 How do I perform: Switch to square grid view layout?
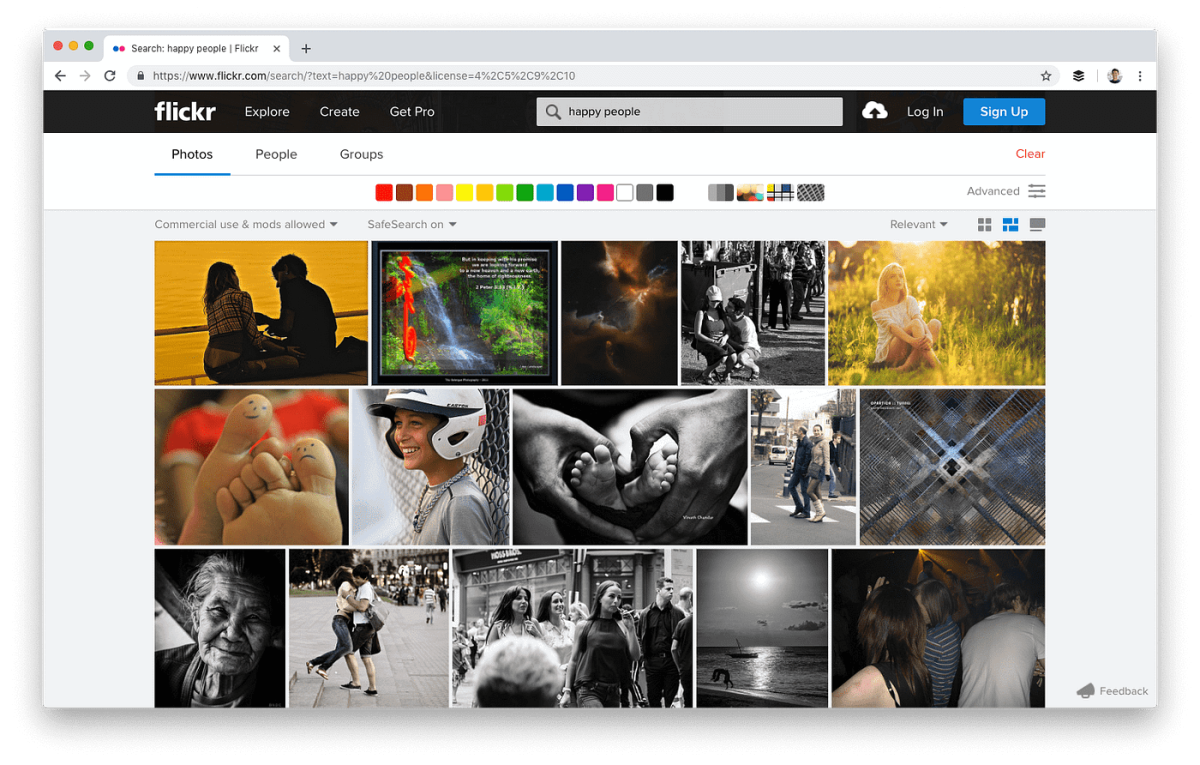pos(985,225)
